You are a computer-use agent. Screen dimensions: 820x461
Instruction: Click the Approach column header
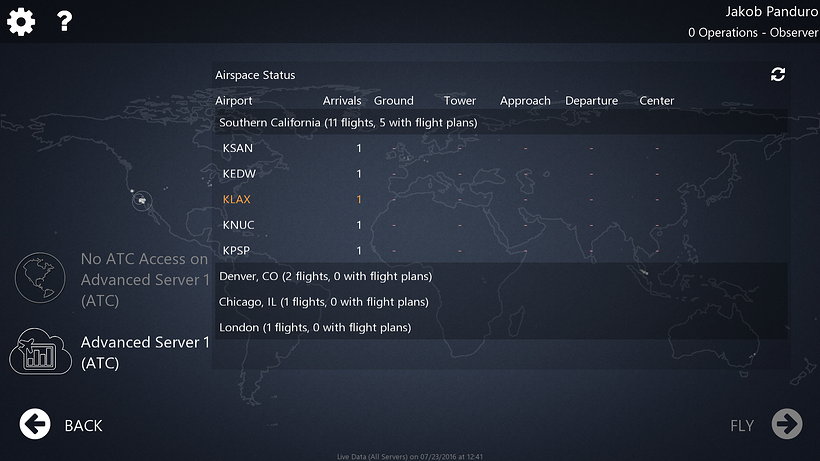click(525, 100)
